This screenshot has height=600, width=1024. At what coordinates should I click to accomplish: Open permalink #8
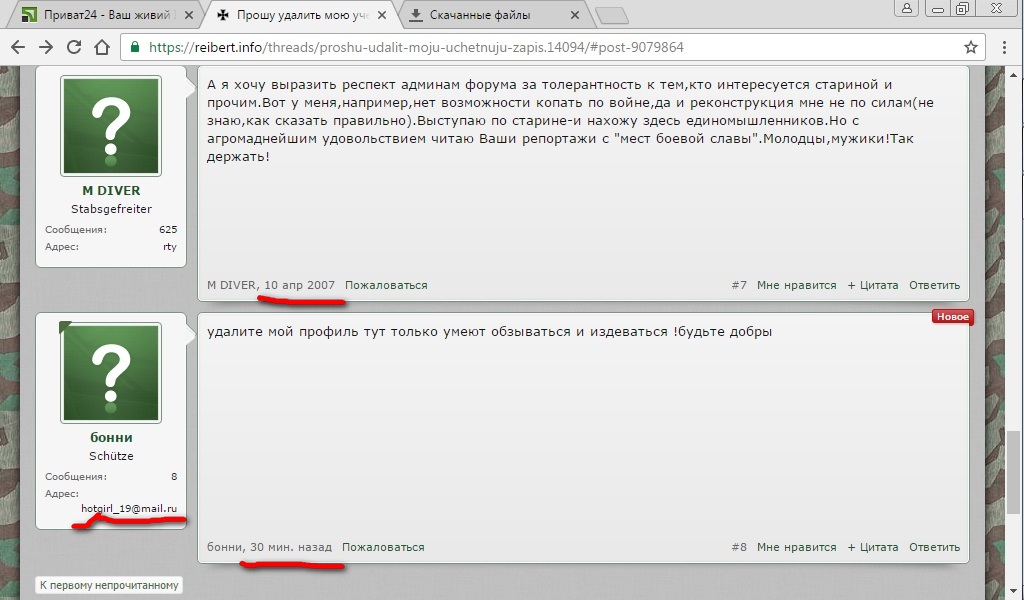[x=739, y=547]
